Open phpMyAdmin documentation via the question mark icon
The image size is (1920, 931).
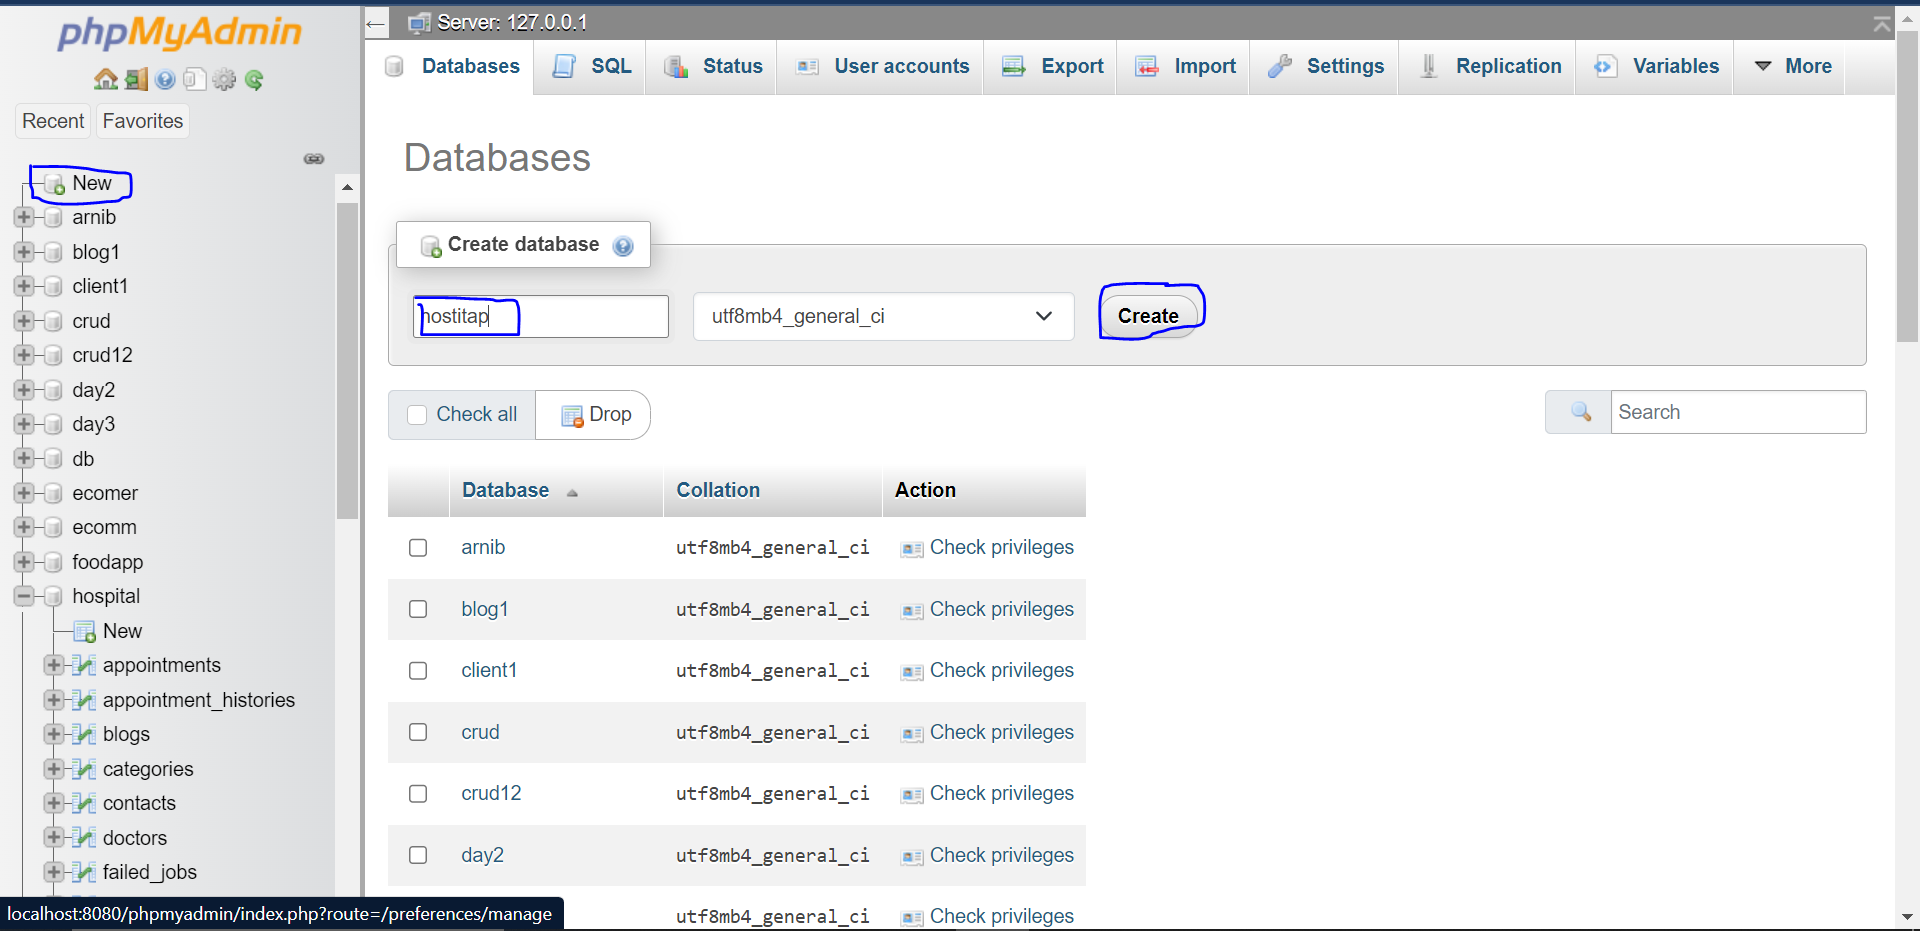tap(166, 80)
